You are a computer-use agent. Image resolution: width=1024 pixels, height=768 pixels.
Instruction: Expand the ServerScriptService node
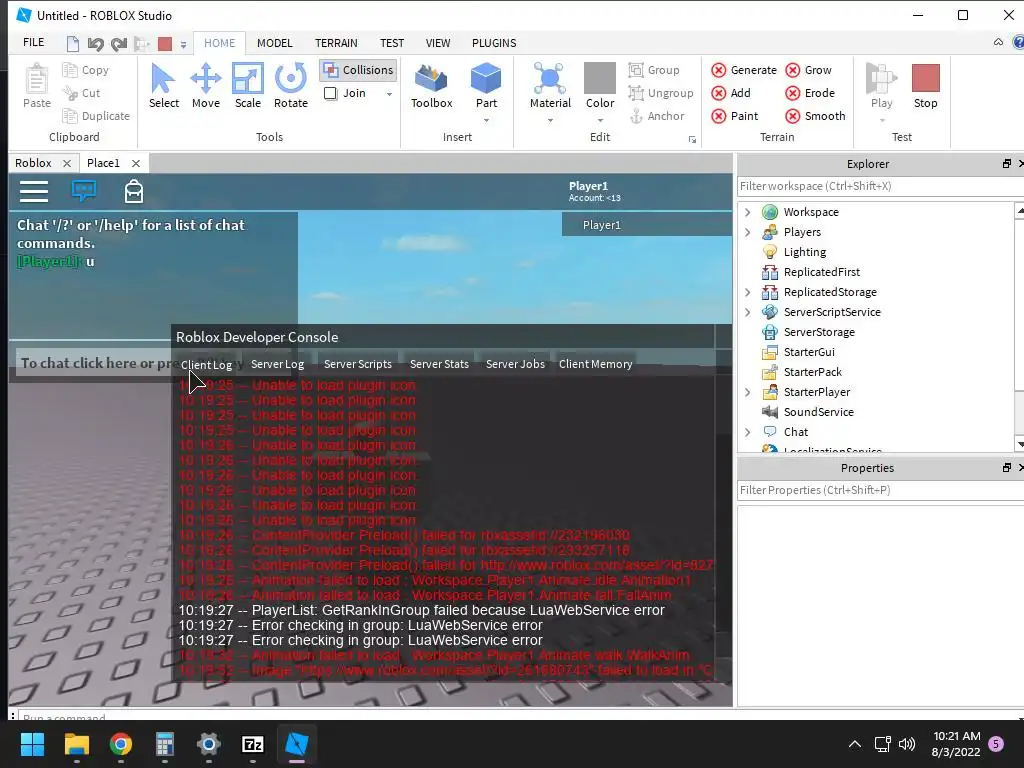[x=748, y=312]
